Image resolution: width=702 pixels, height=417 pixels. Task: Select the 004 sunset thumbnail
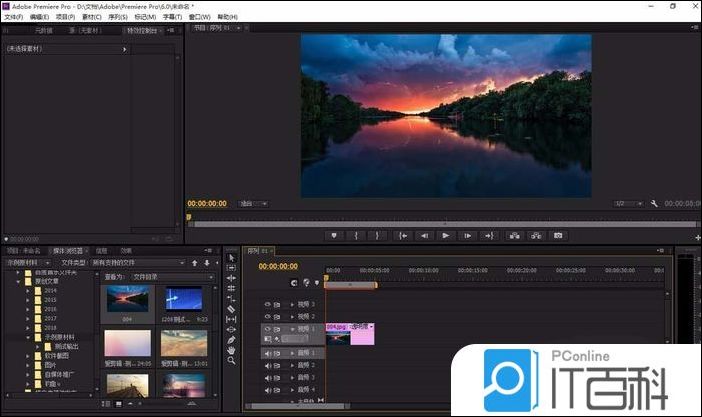pyautogui.click(x=126, y=298)
